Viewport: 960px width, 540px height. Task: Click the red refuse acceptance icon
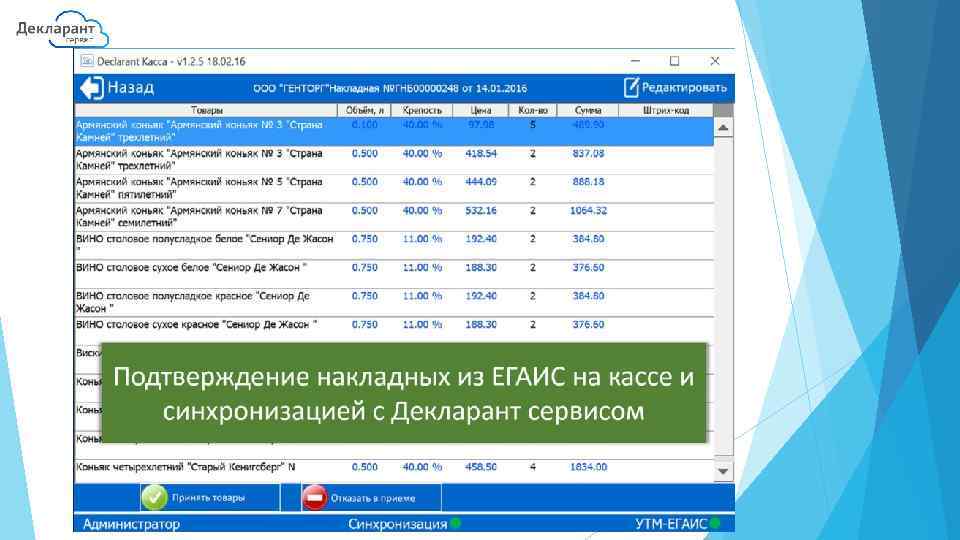tap(314, 498)
